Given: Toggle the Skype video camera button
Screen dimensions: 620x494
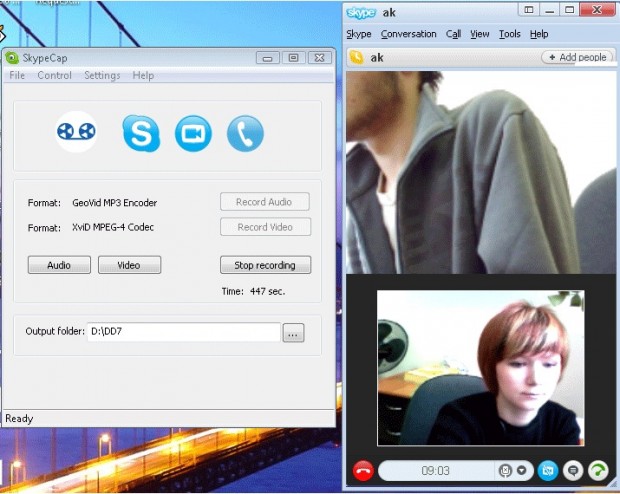Looking at the screenshot, I should (x=548, y=471).
